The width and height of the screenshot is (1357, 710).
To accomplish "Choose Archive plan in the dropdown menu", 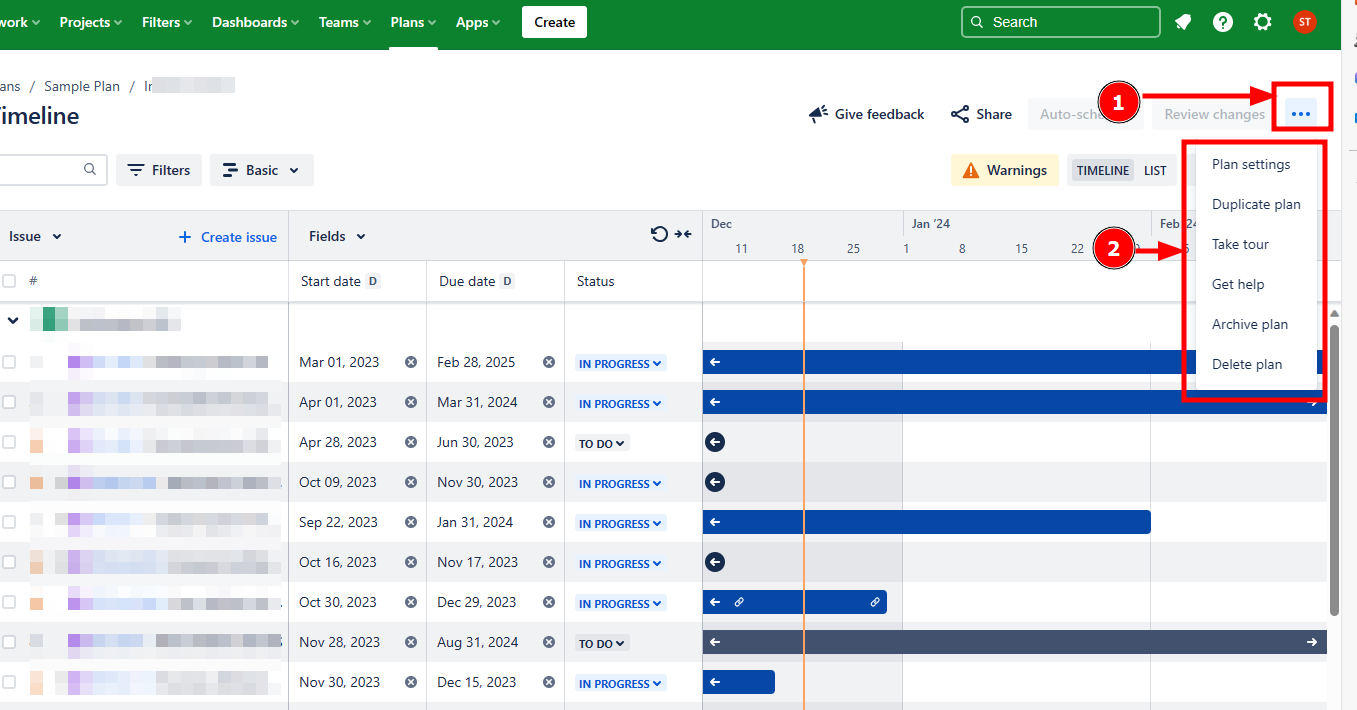I will 1249,324.
